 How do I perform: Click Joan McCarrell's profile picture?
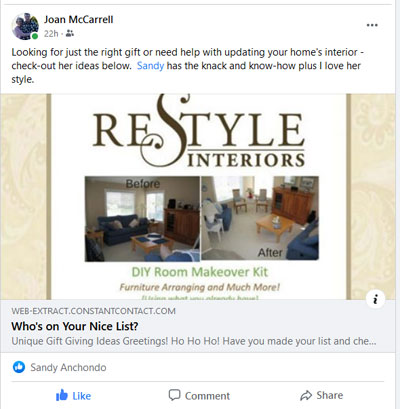[25, 26]
